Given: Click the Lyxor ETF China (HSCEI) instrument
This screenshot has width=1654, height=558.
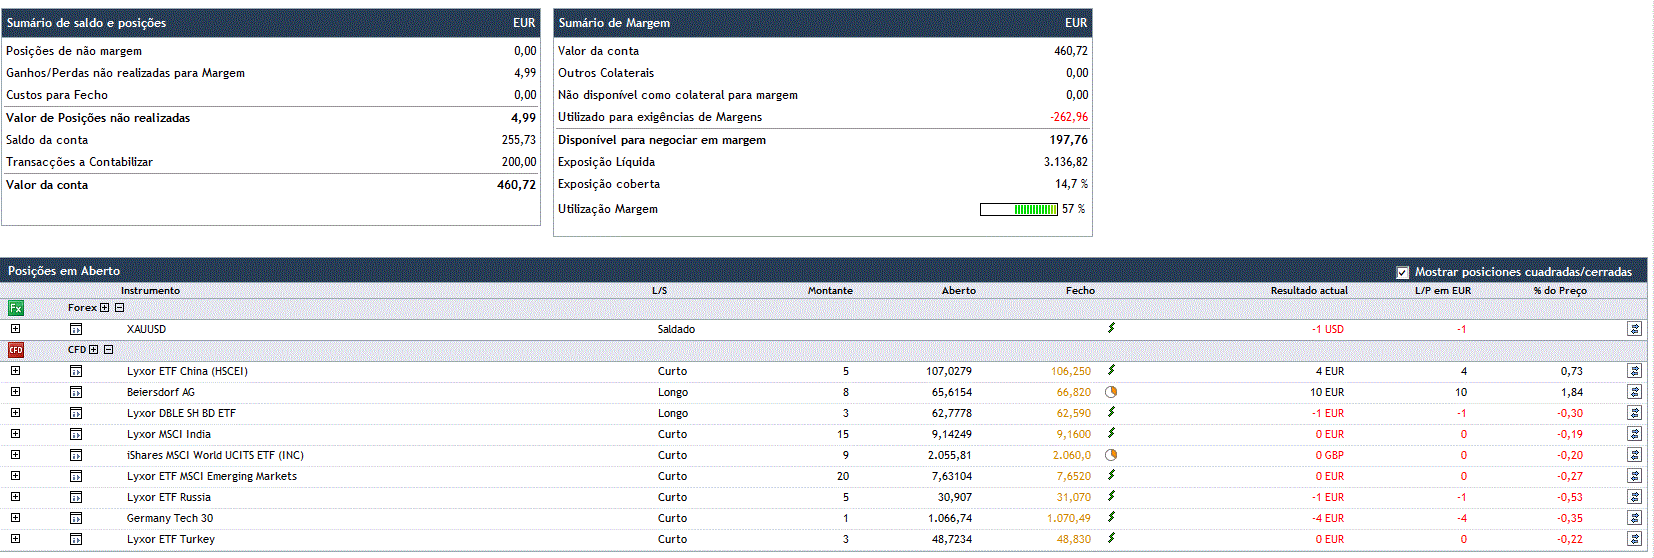Looking at the screenshot, I should coord(187,371).
